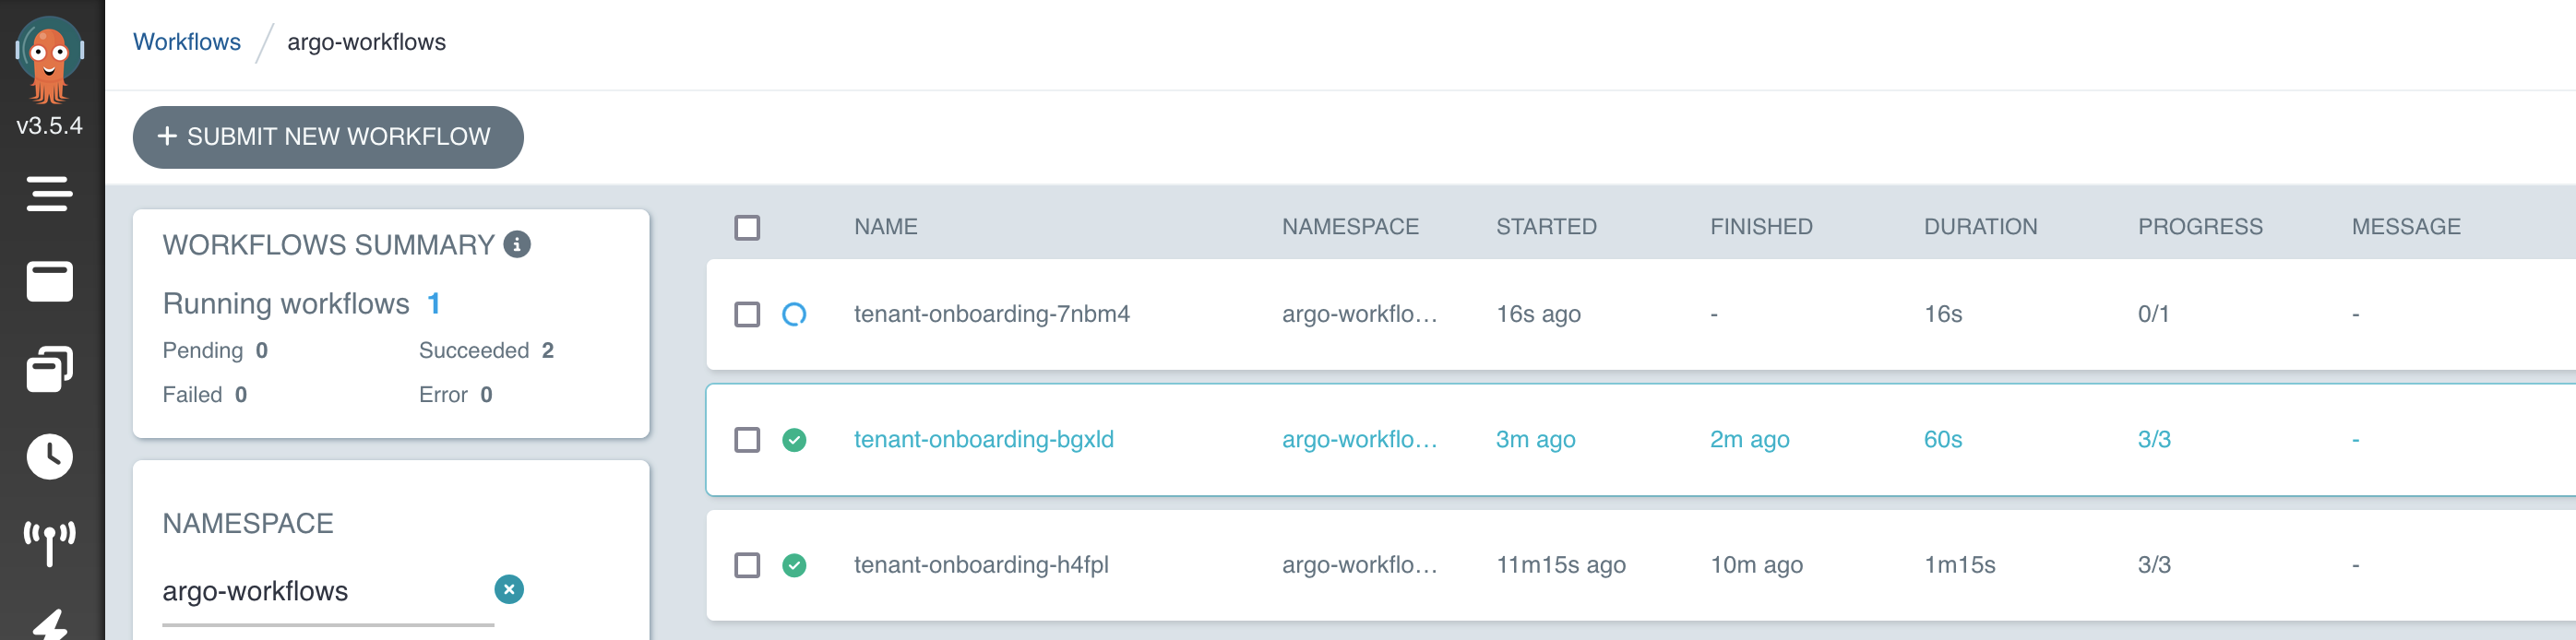2576x640 pixels.
Task: Click version label v3.5.4
Action: pos(49,126)
